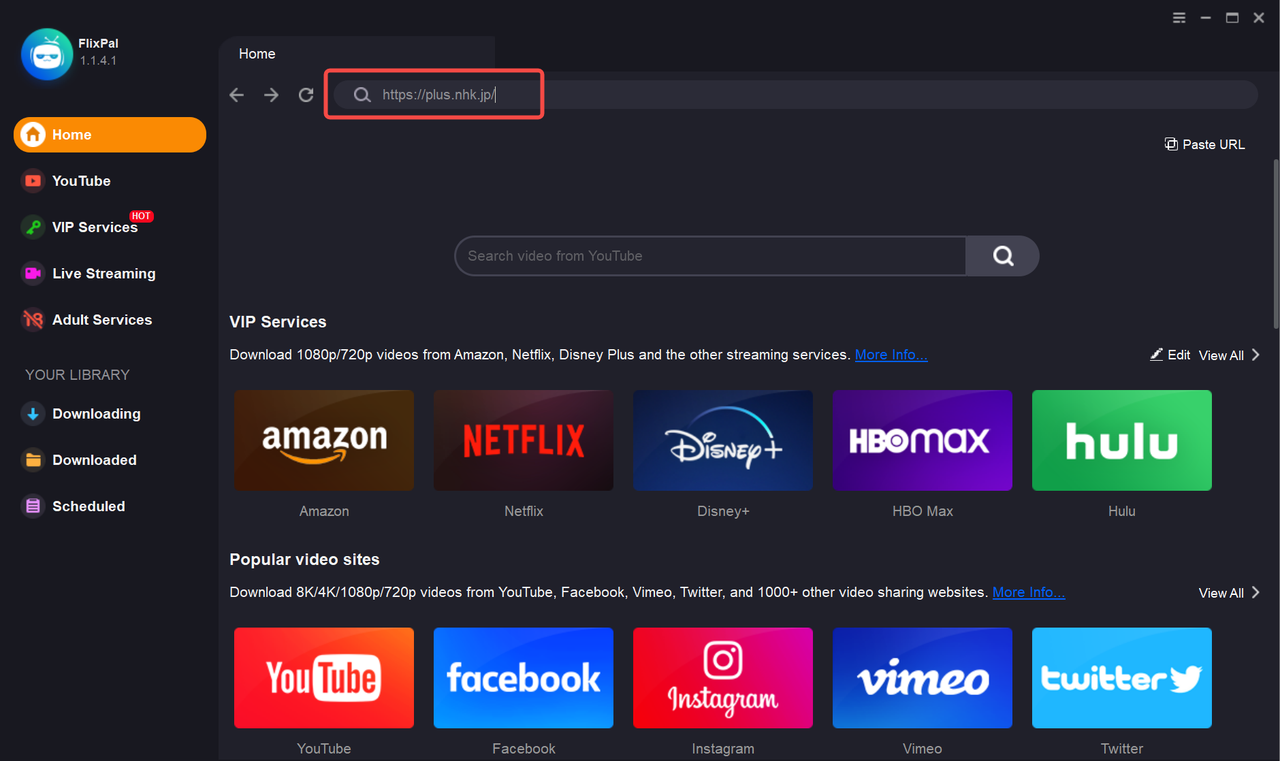Expand Popular video sites View All
Screen dimensions: 1280x761
[1230, 593]
